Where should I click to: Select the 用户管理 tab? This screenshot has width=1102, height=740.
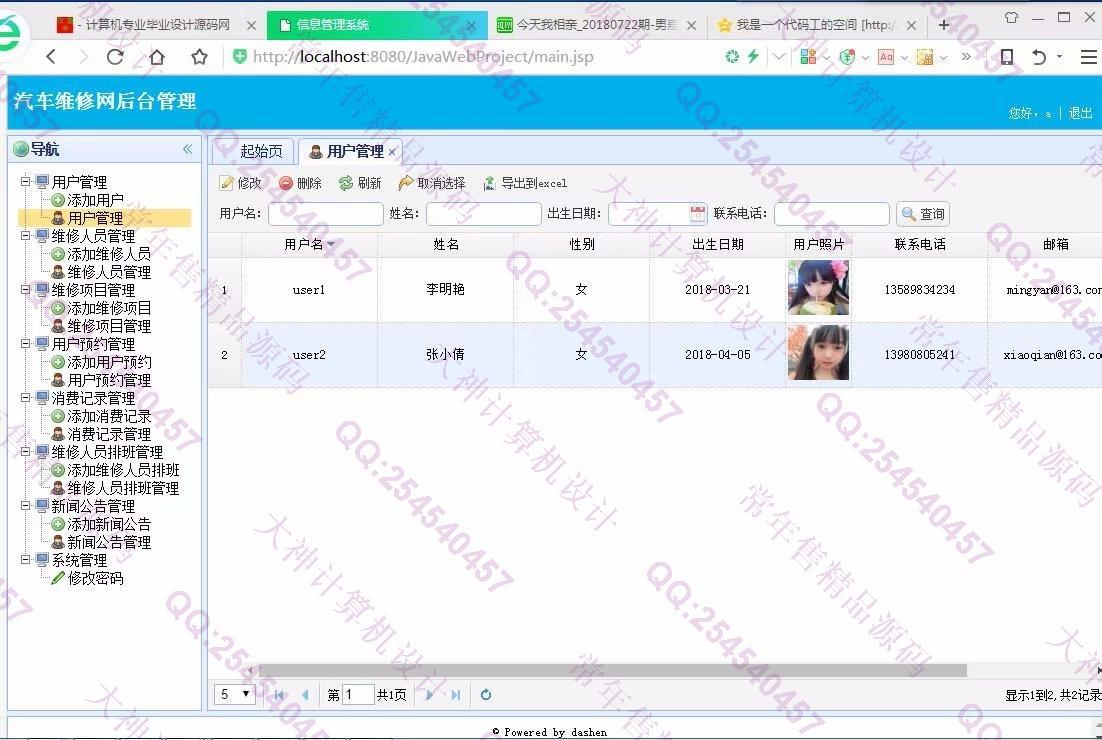(348, 151)
